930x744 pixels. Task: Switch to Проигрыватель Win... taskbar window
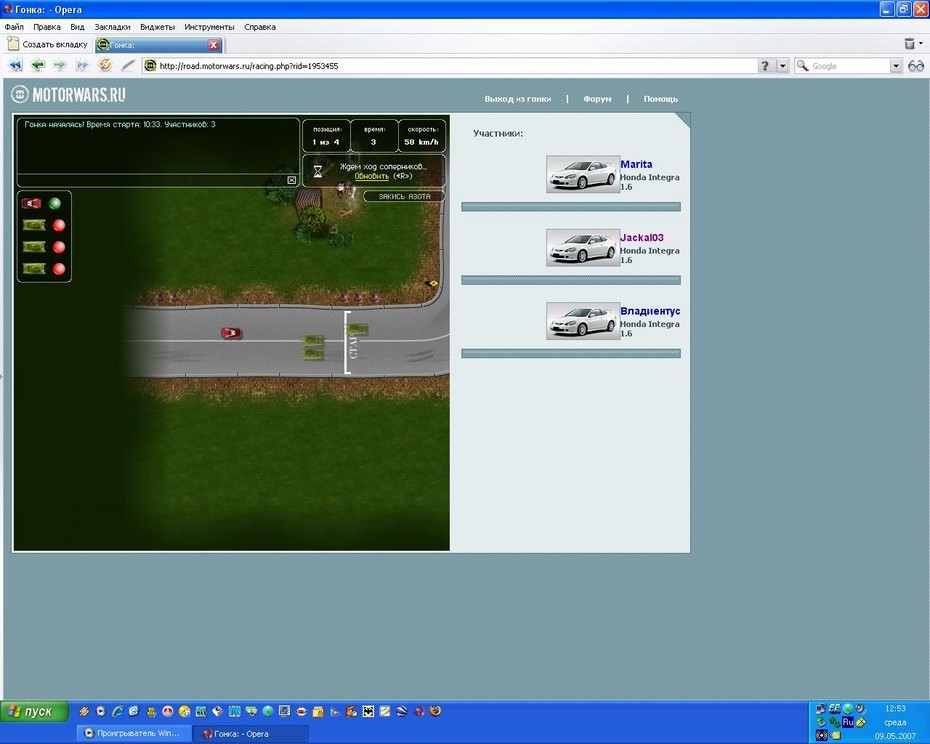click(135, 733)
